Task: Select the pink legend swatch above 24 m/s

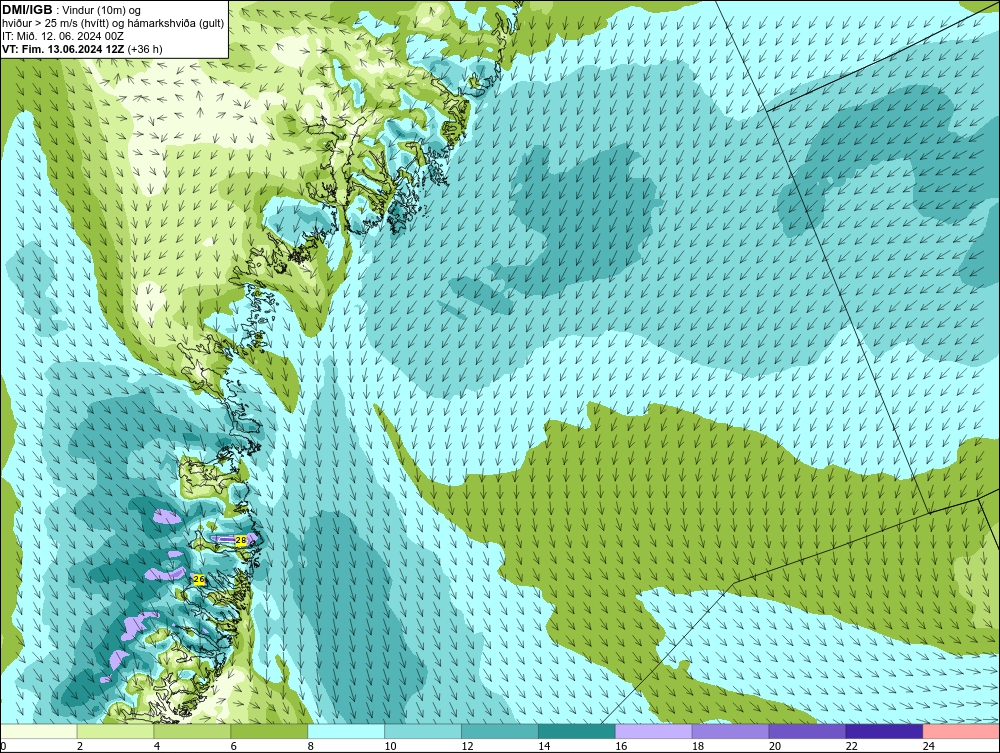Action: pyautogui.click(x=961, y=731)
